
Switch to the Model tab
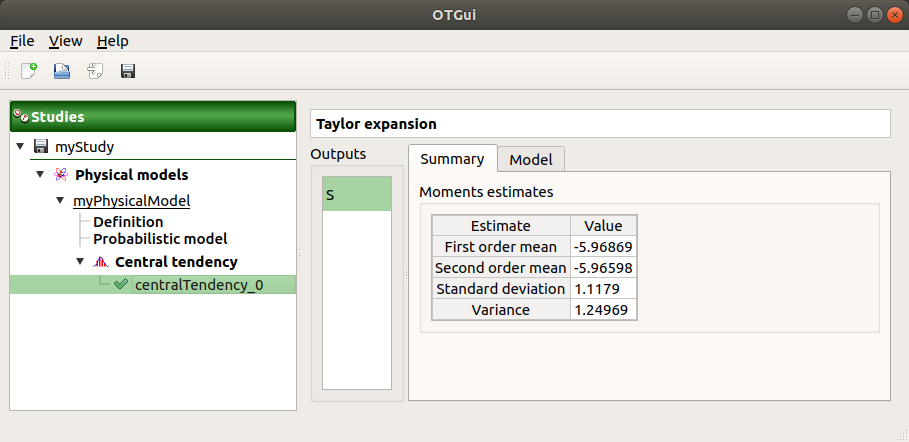pos(531,159)
